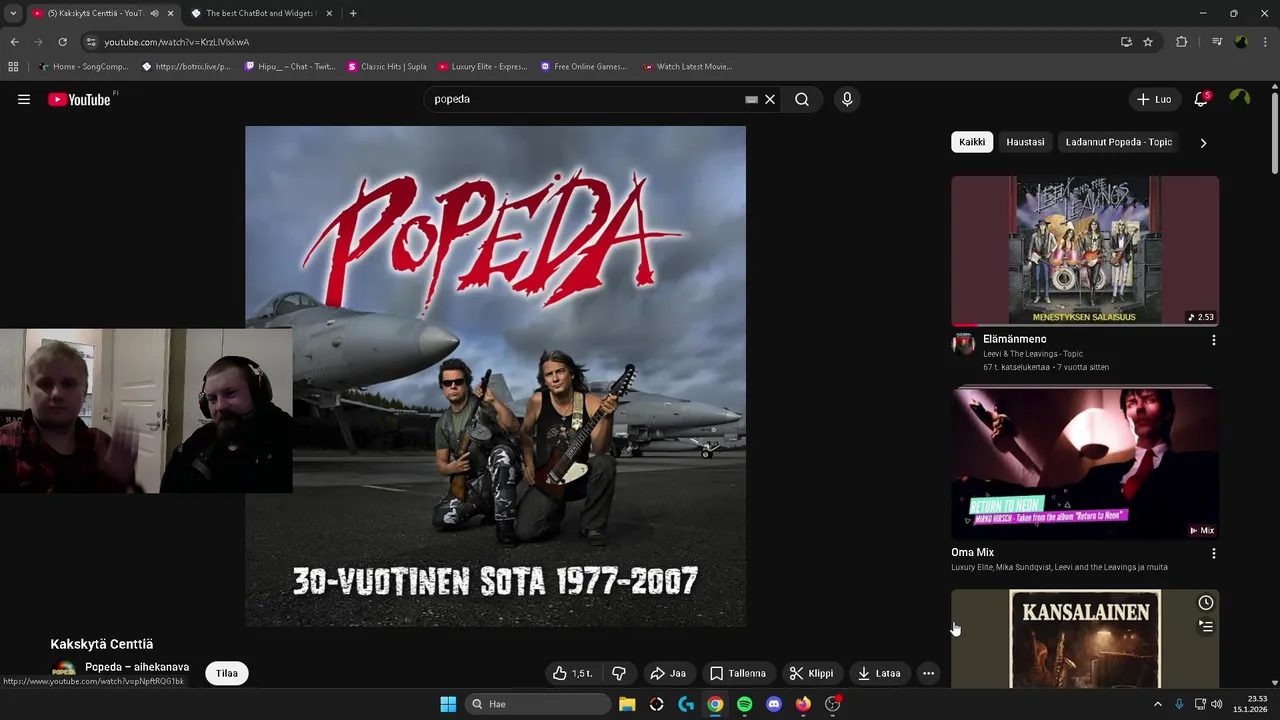This screenshot has width=1280, height=720.
Task: Open the Elämänmeno video title
Action: tap(1014, 339)
